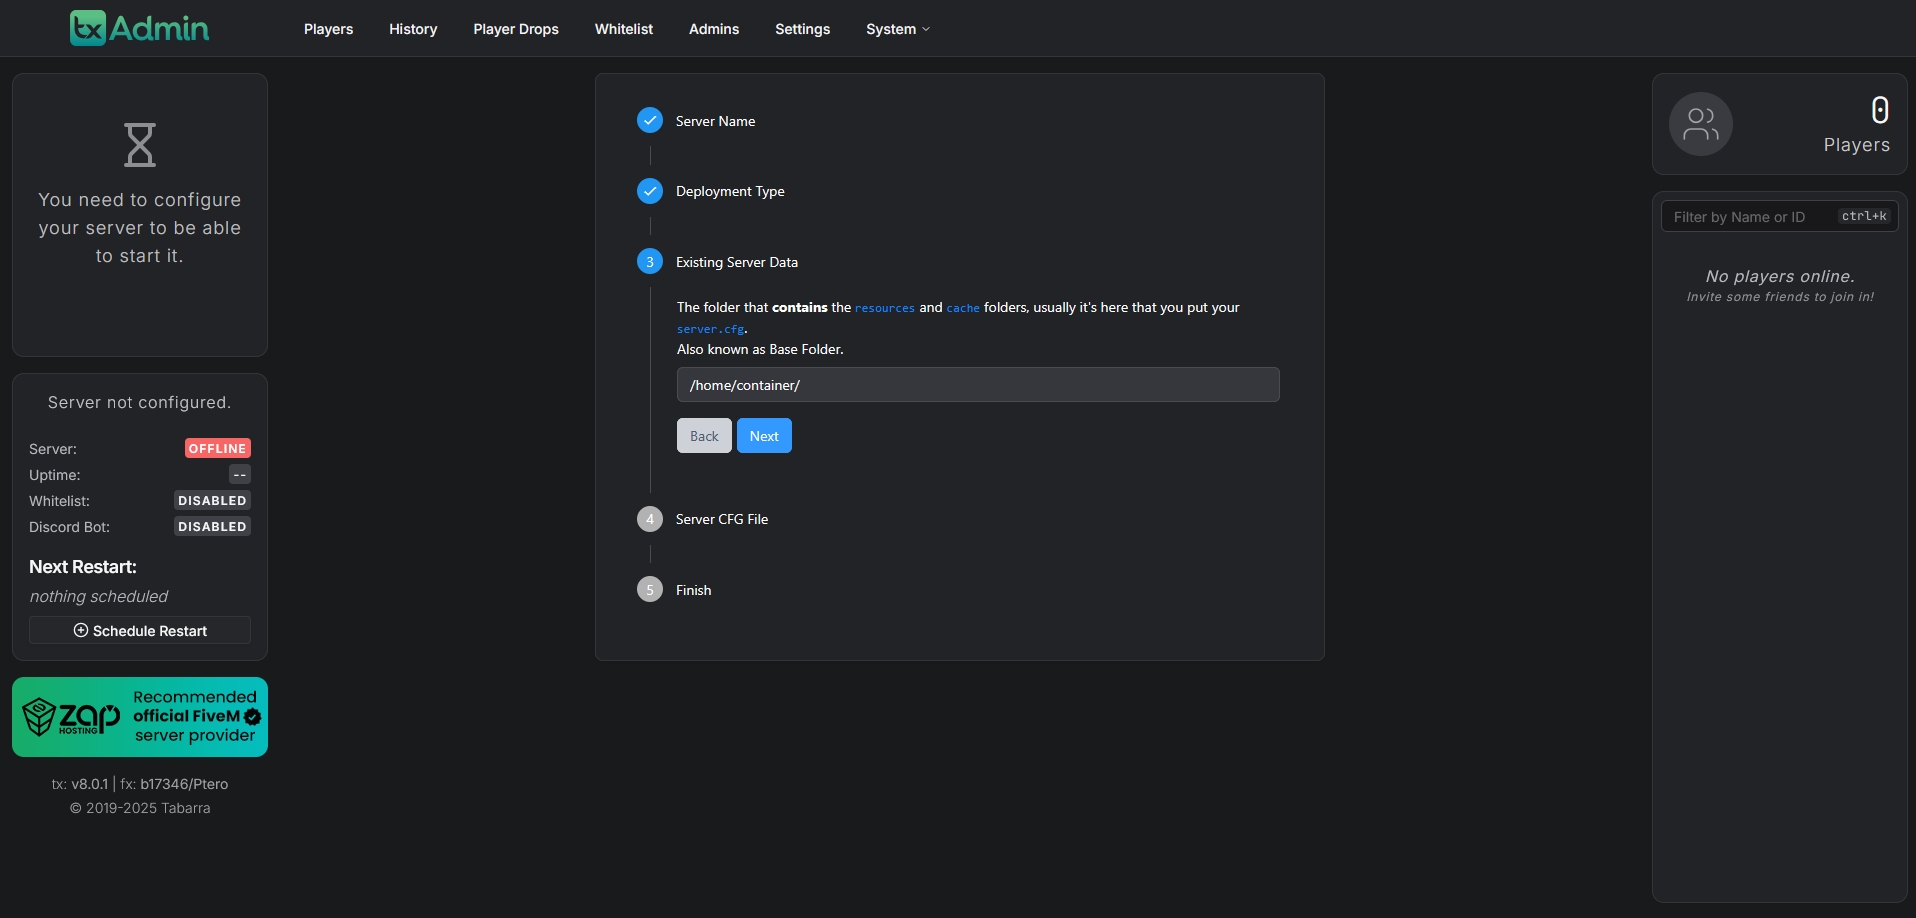Screen dimensions: 1916x918
Task: Open the Players menu
Action: [x=328, y=29]
